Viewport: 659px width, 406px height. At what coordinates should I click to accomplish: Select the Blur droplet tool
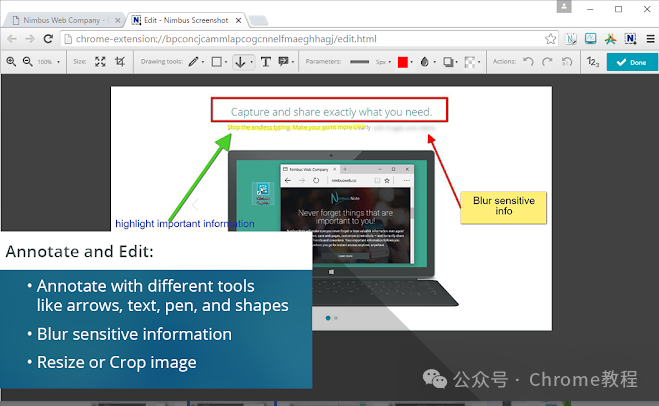425,62
